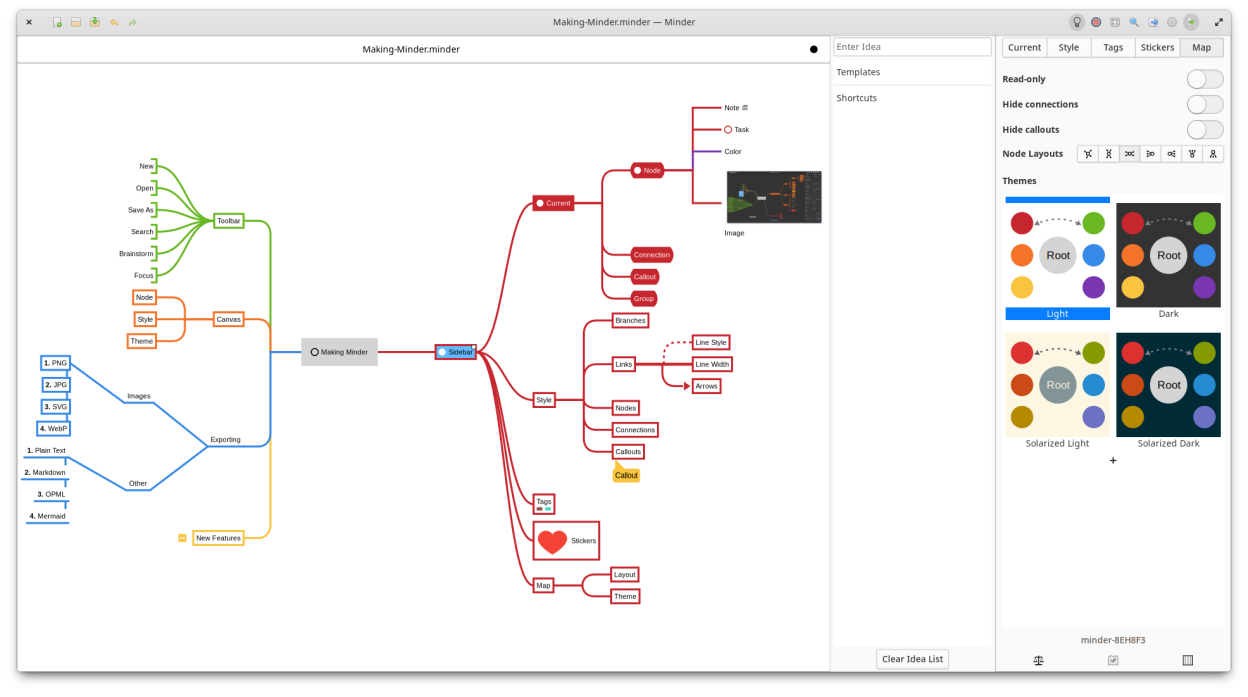Open the settings gear menu
The height and width of the screenshot is (697, 1248).
pos(1172,22)
